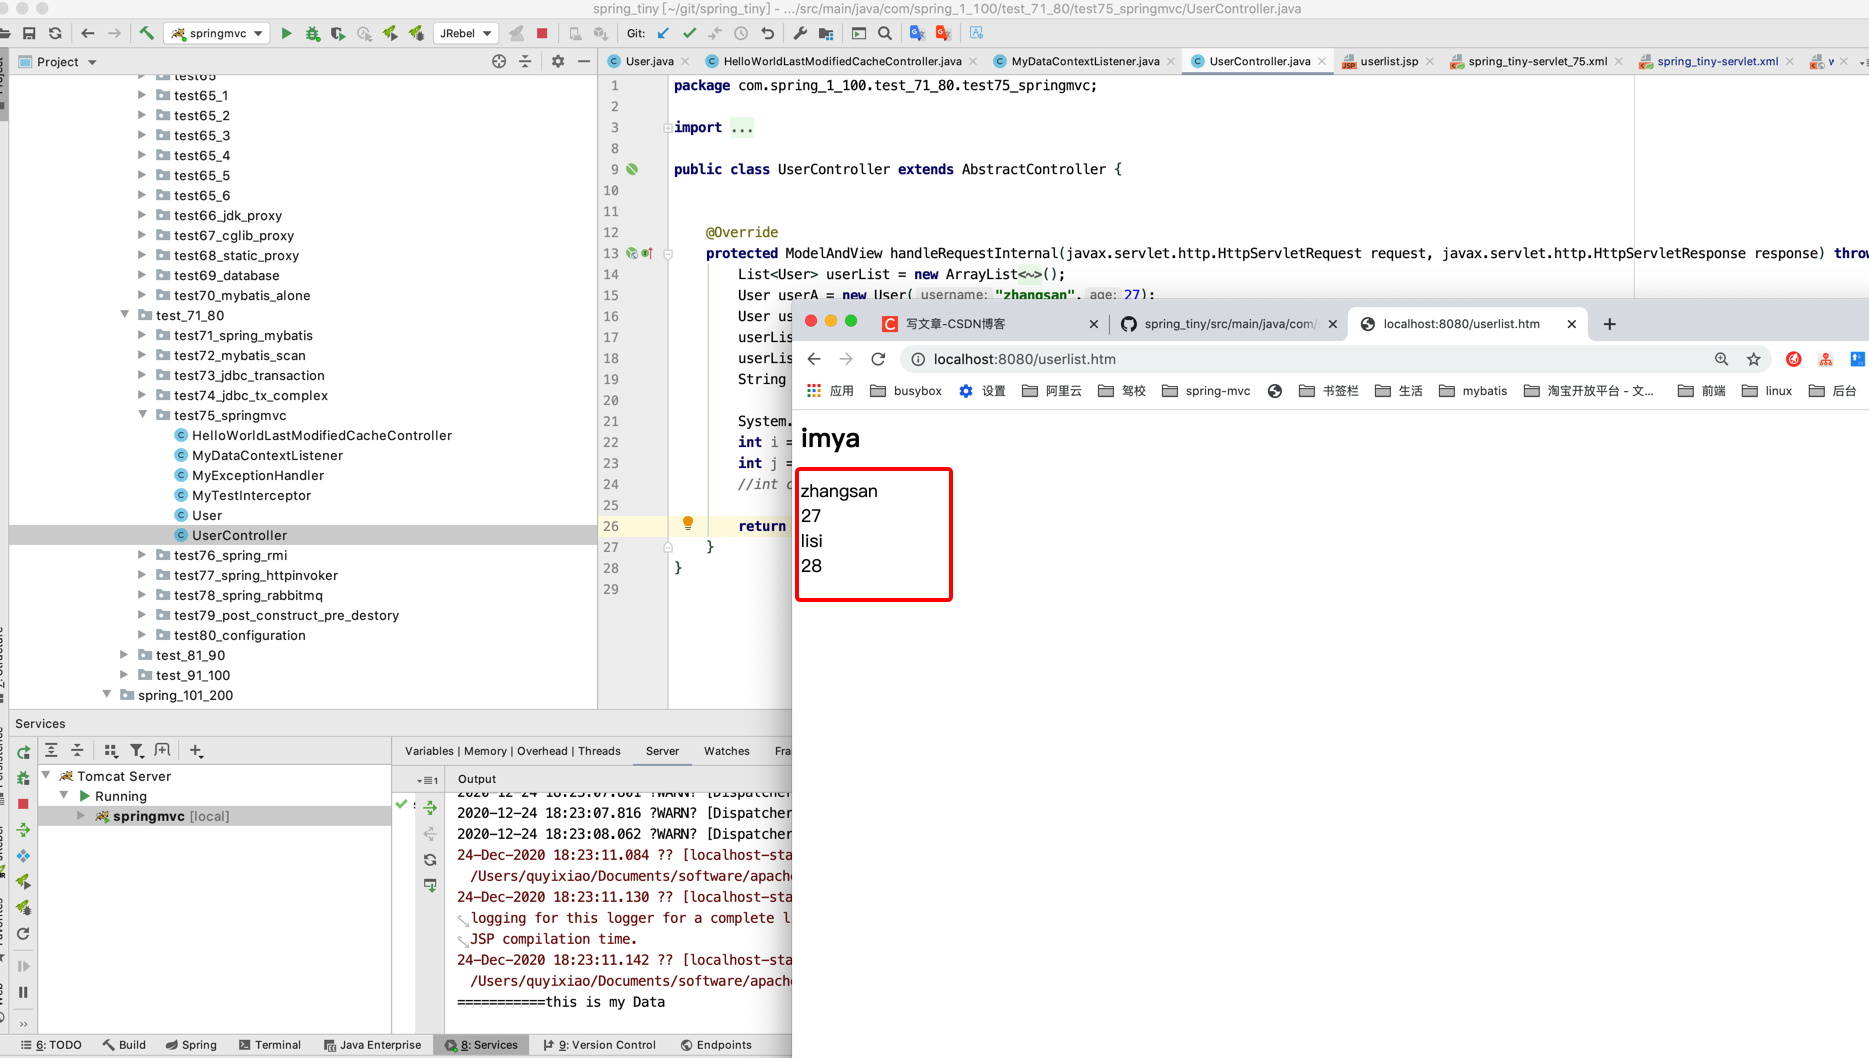Screen dimensions: 1869x1058
Task: Expand the folded import block on line 3
Action: coord(667,128)
